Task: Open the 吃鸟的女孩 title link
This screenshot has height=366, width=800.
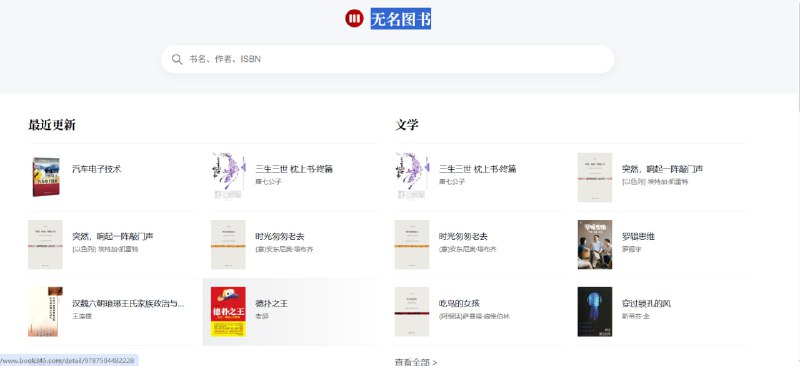Action: (x=459, y=303)
